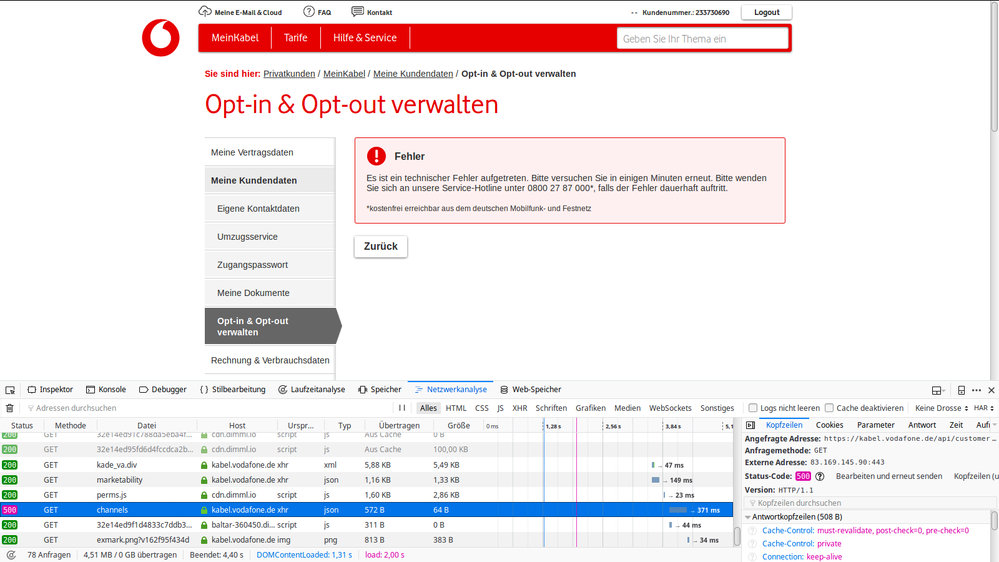999x562 pixels.
Task: Open the Hilfe & Service menu
Action: click(365, 38)
